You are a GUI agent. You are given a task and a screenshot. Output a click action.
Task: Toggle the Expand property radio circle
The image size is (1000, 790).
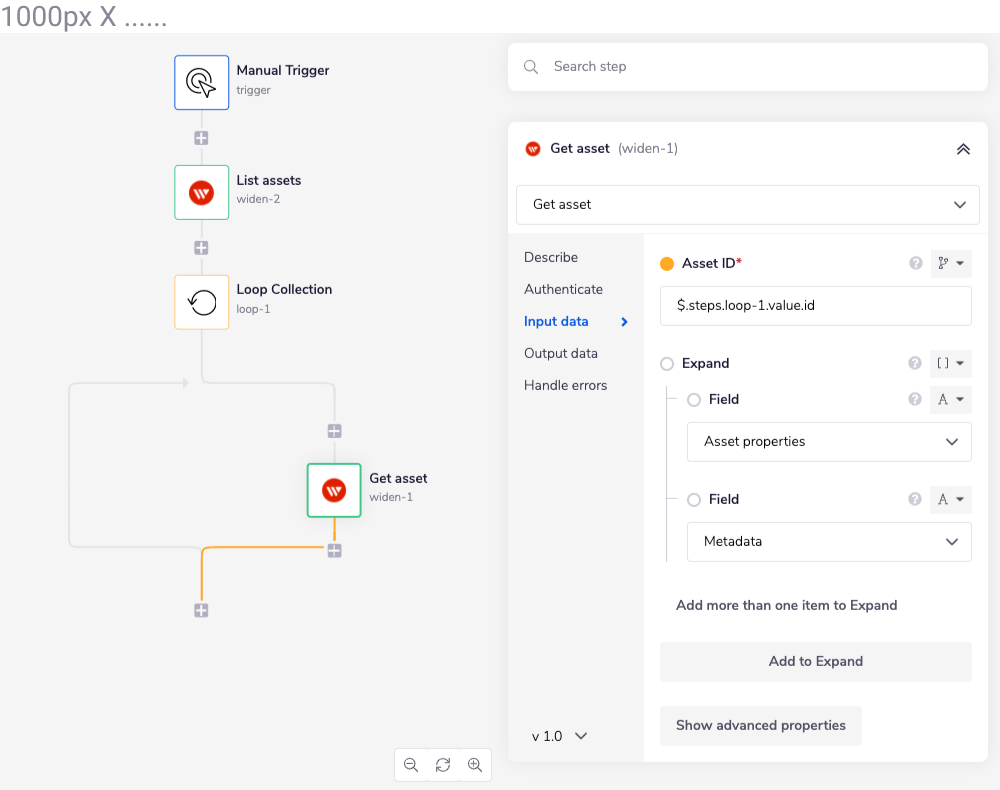667,364
